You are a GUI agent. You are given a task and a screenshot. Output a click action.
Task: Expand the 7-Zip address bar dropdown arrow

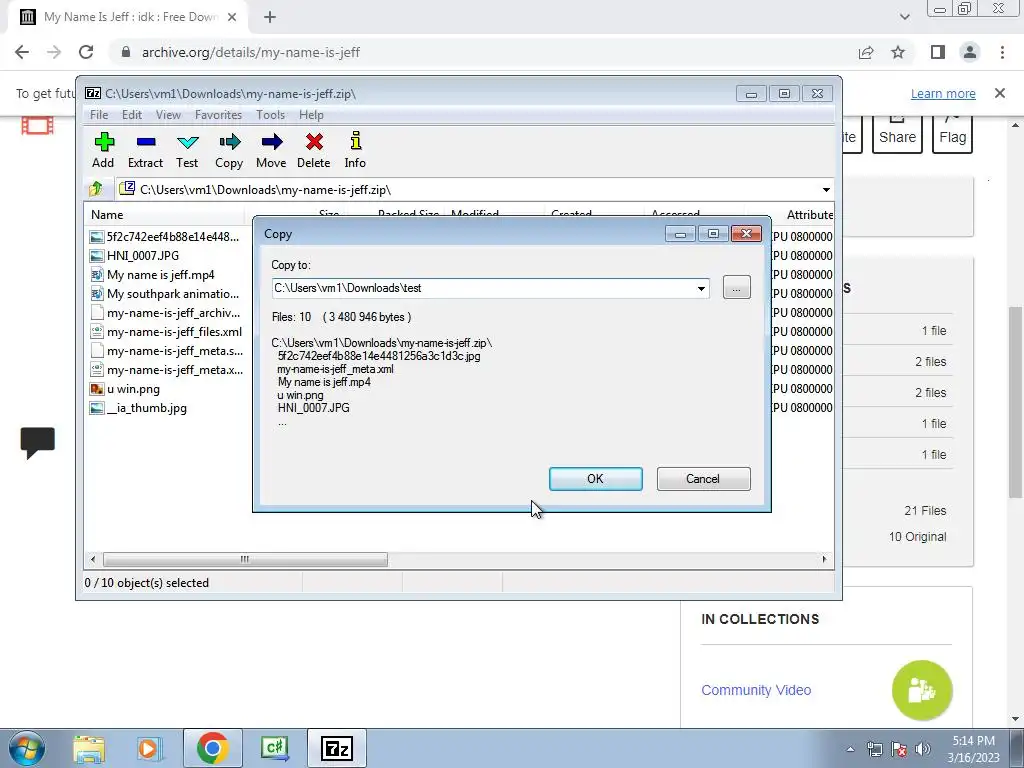[826, 189]
